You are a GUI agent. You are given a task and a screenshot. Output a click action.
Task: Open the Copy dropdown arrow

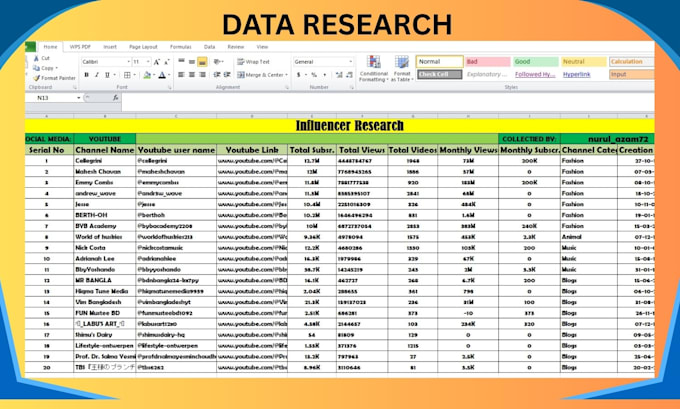click(x=56, y=68)
